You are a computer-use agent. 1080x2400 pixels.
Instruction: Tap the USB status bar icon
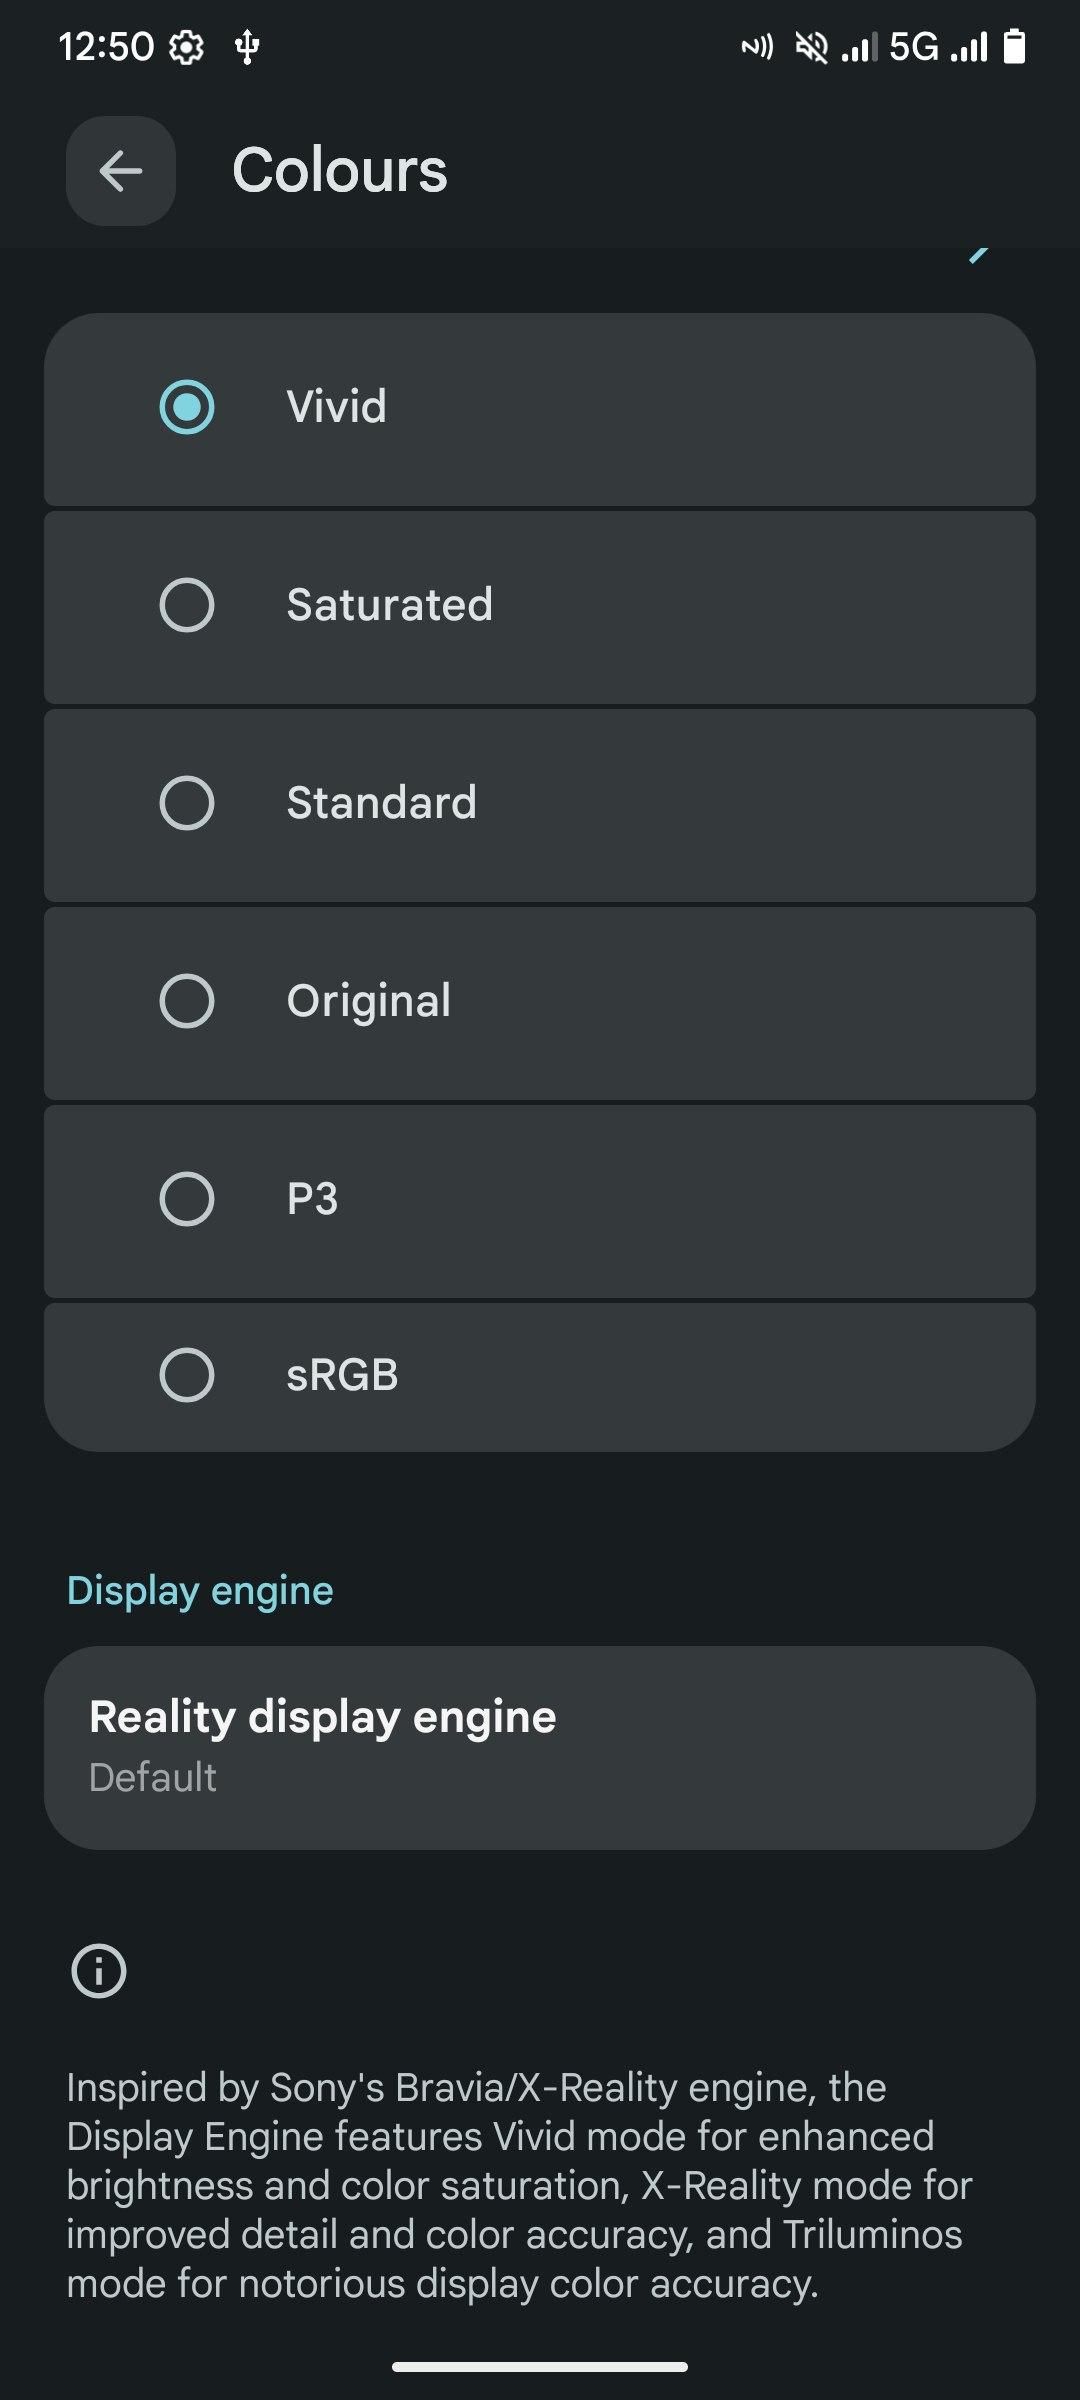point(247,47)
